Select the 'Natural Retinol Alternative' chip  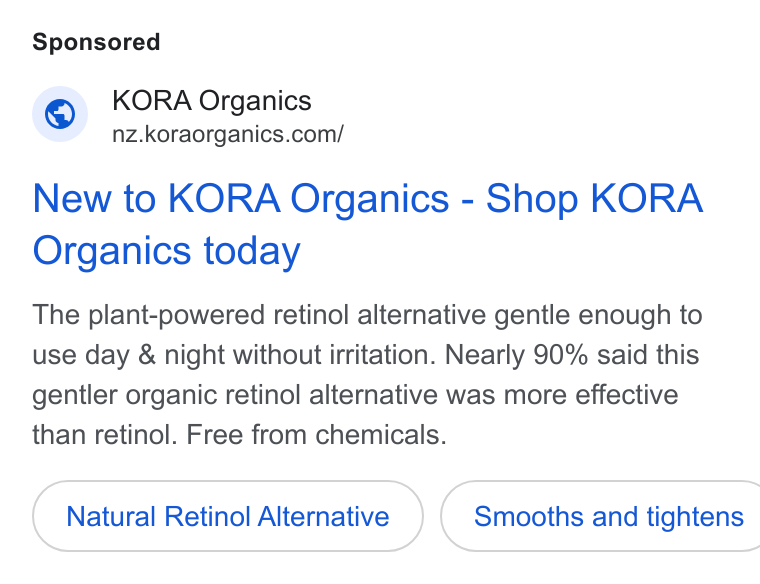[x=228, y=516]
